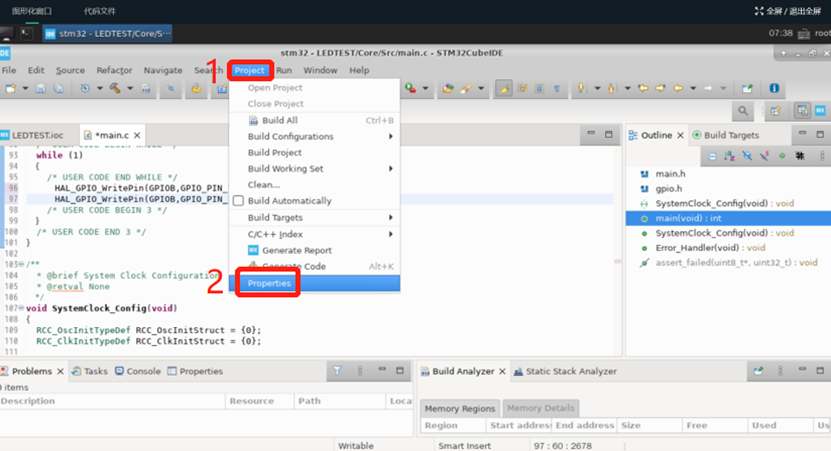Click the open folder toolbar icon
Image resolution: width=831 pixels, height=451 pixels.
click(448, 89)
